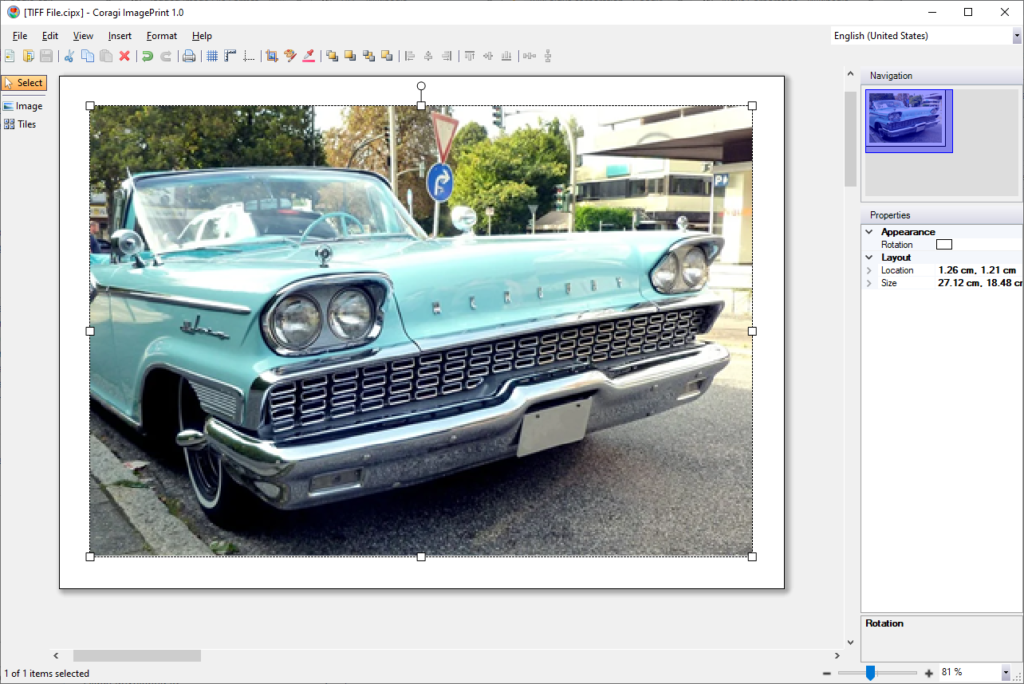1024x684 pixels.
Task: Toggle the grid display icon
Action: point(212,56)
